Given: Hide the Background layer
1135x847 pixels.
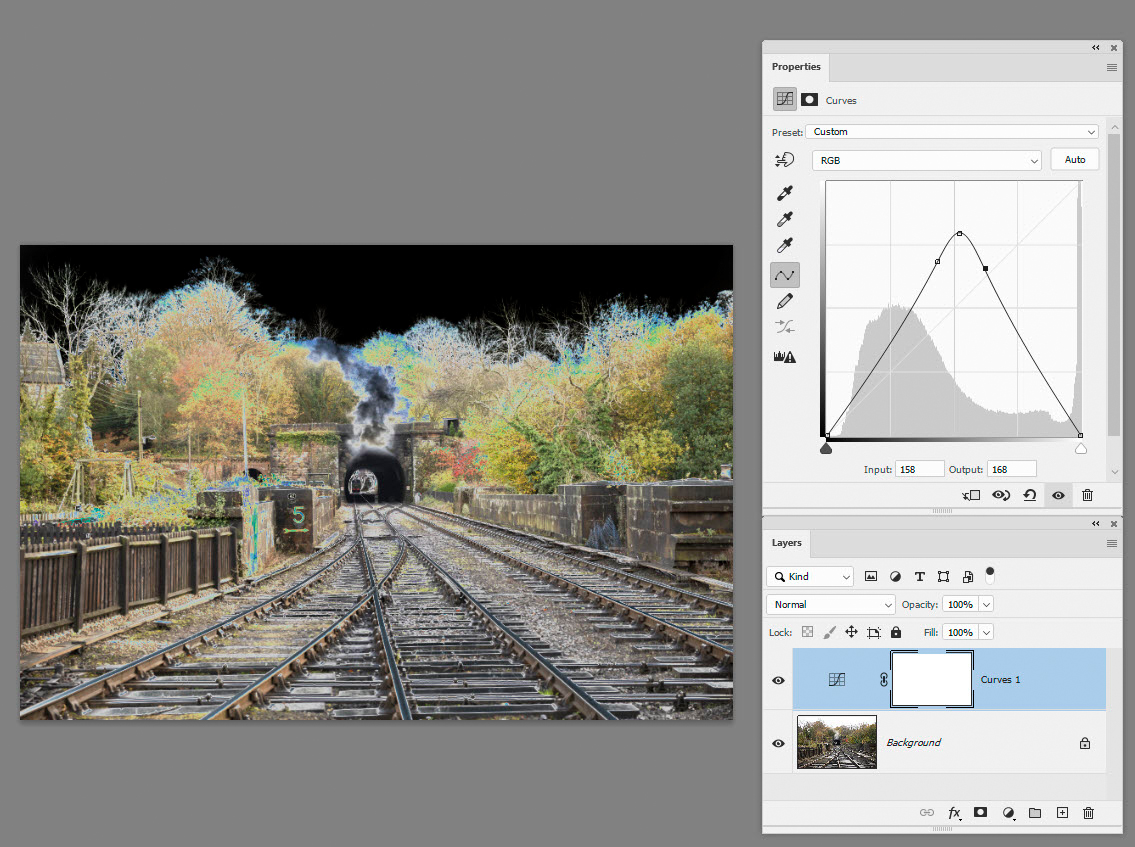Looking at the screenshot, I should (778, 742).
